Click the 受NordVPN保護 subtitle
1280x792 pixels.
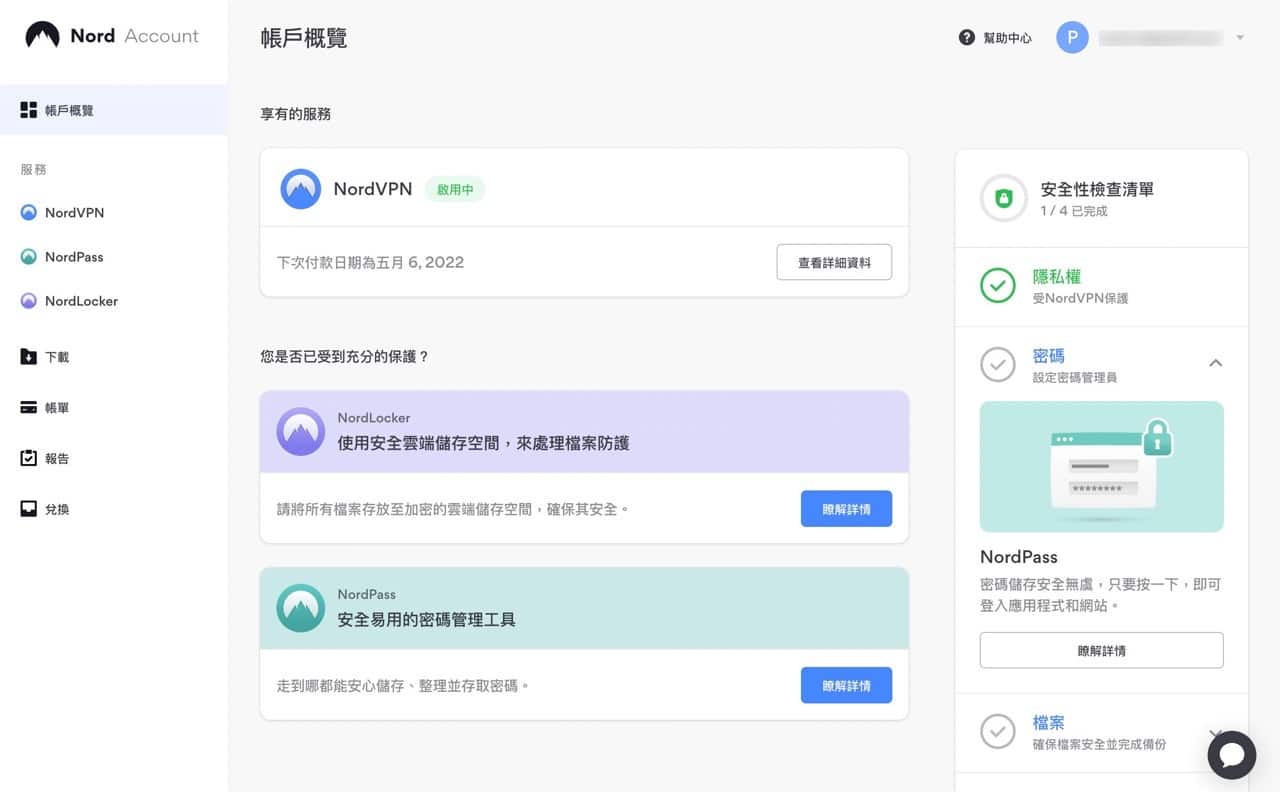click(1080, 298)
